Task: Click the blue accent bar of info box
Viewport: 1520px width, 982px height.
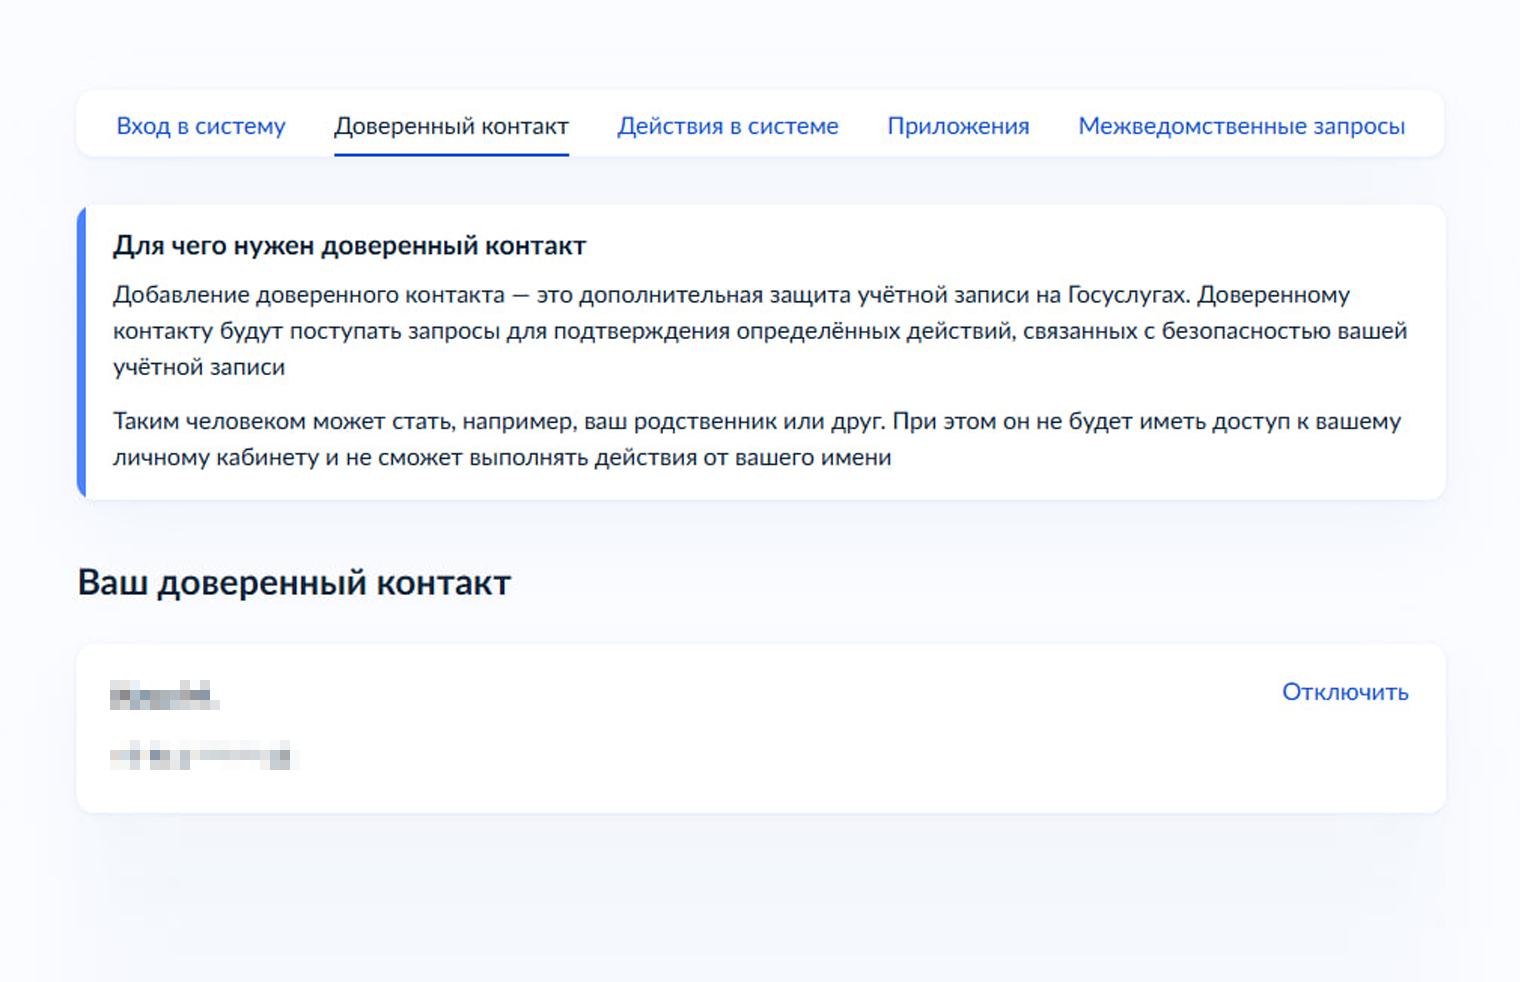Action: [x=82, y=352]
